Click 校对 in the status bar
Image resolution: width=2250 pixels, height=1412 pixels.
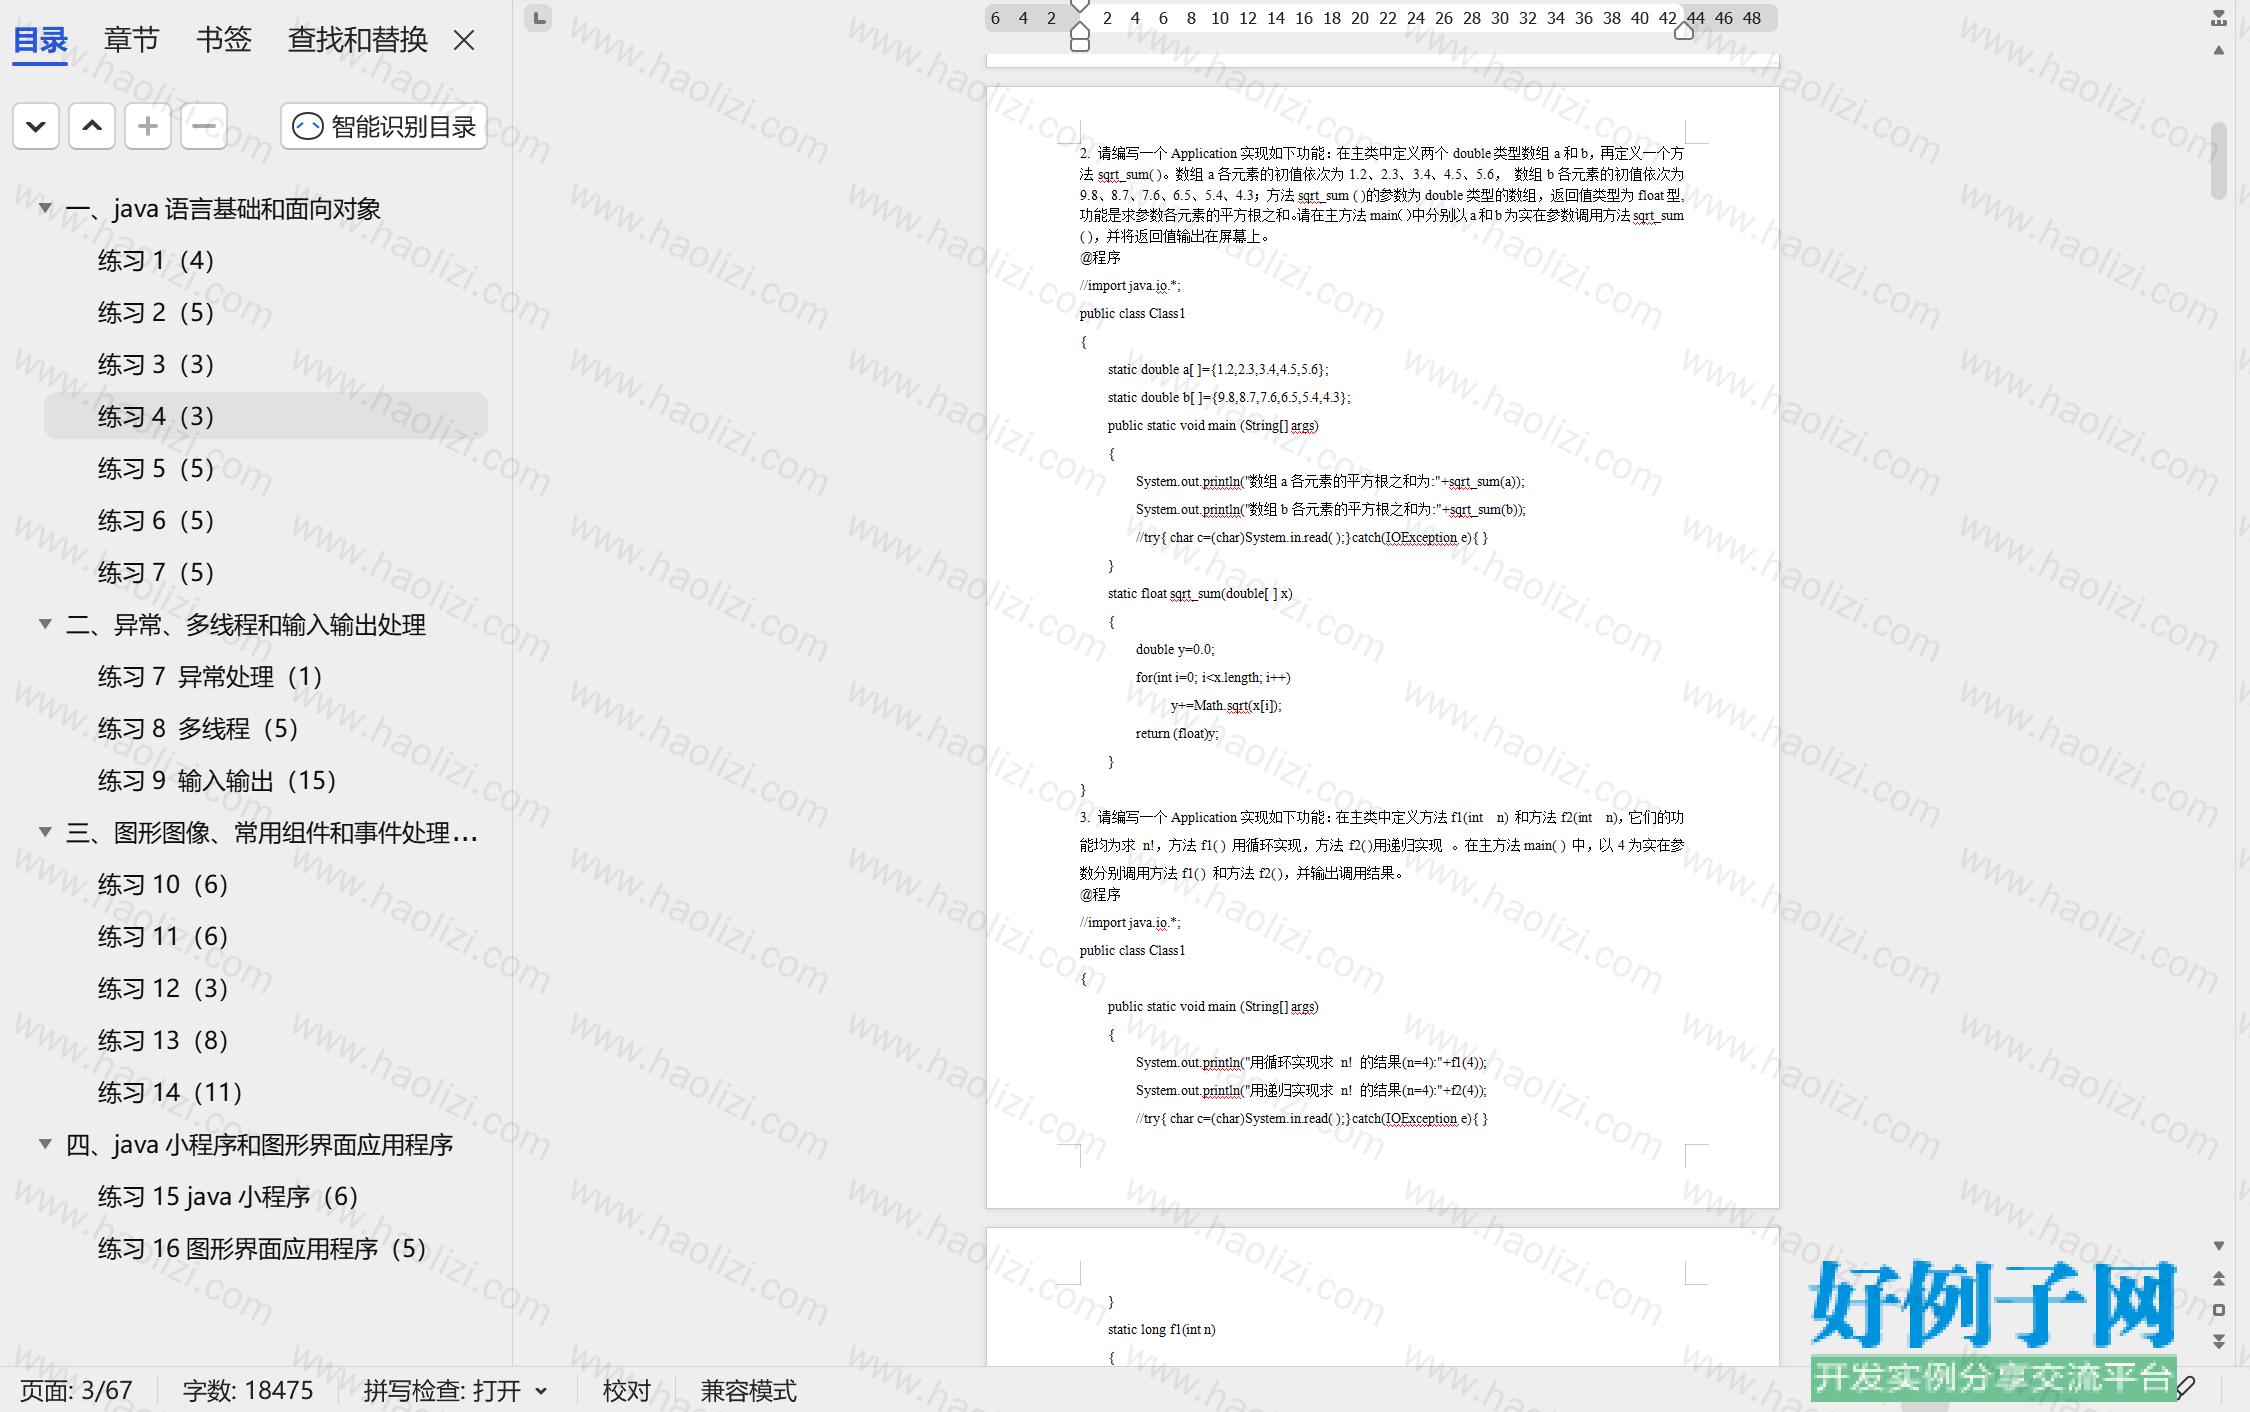[x=627, y=1391]
